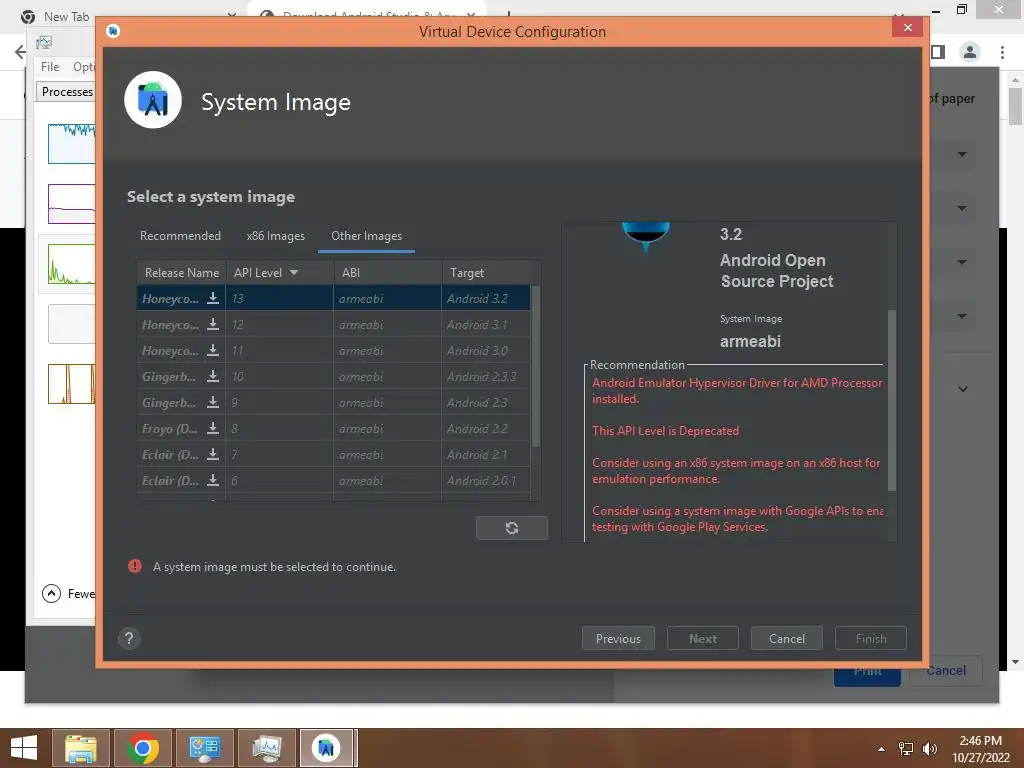Open Task Manager File menu
This screenshot has height=768, width=1024.
[x=50, y=67]
